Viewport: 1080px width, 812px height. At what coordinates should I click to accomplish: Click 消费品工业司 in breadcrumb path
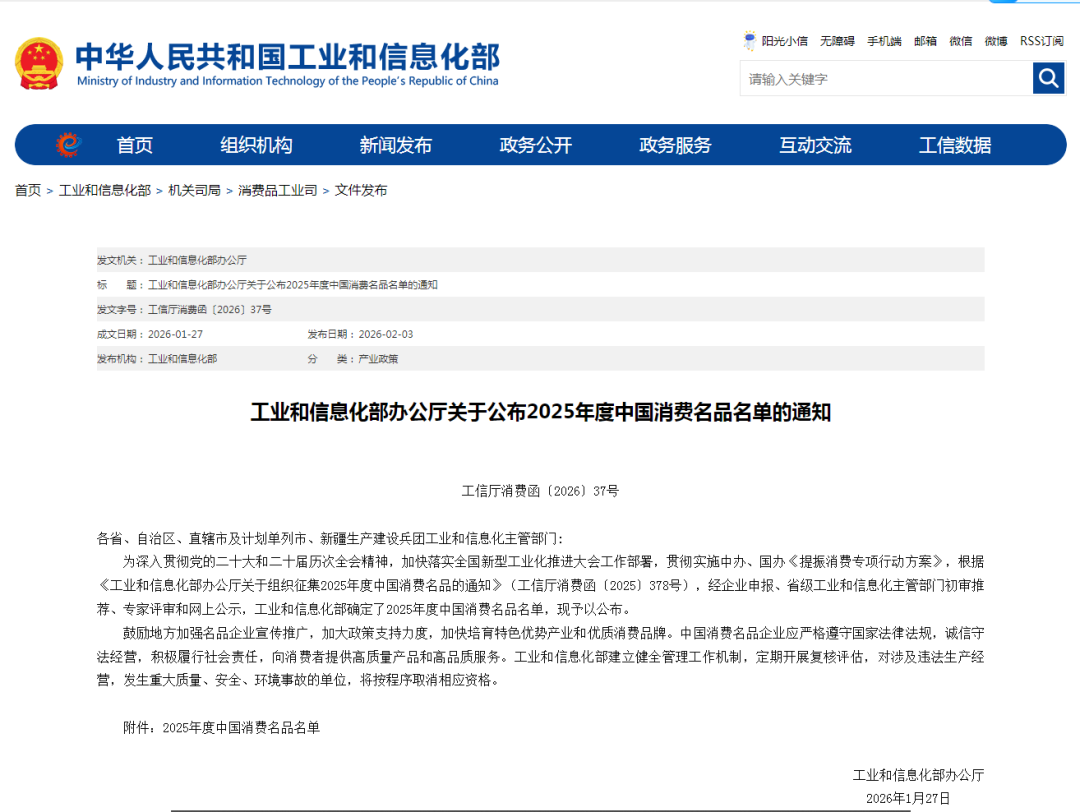click(x=277, y=190)
